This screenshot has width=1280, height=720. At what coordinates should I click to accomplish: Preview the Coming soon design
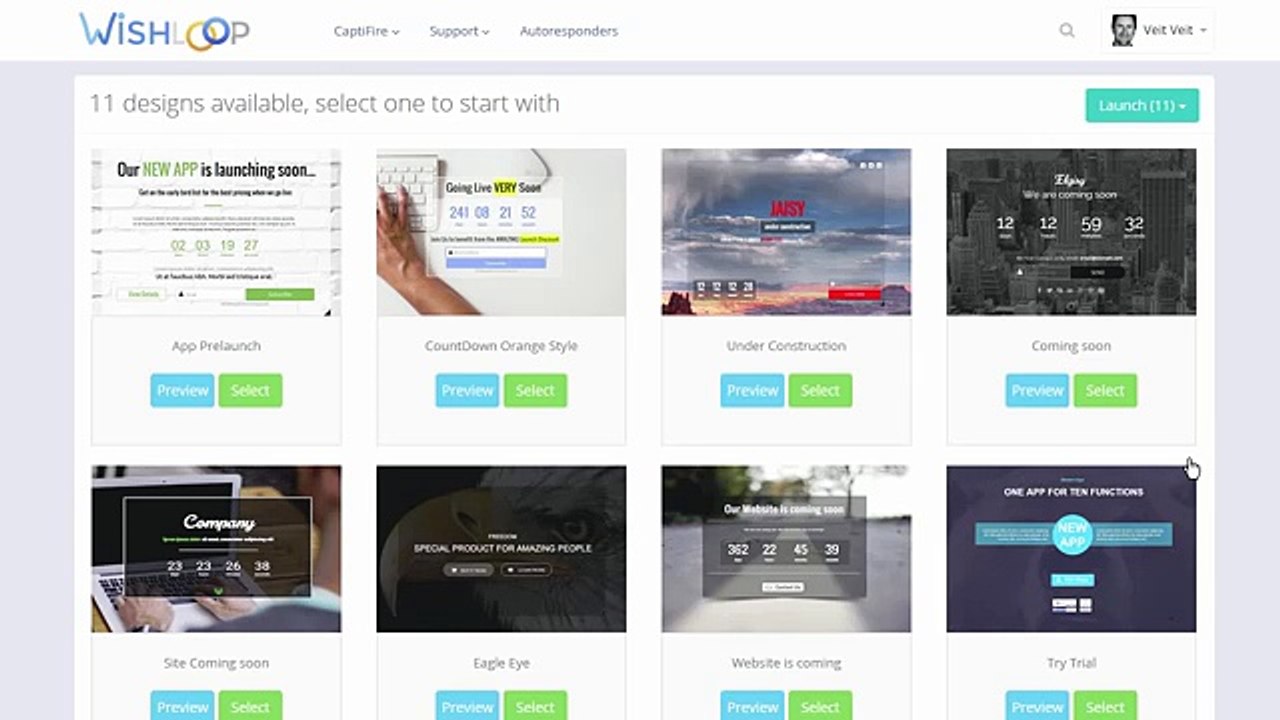click(1038, 390)
